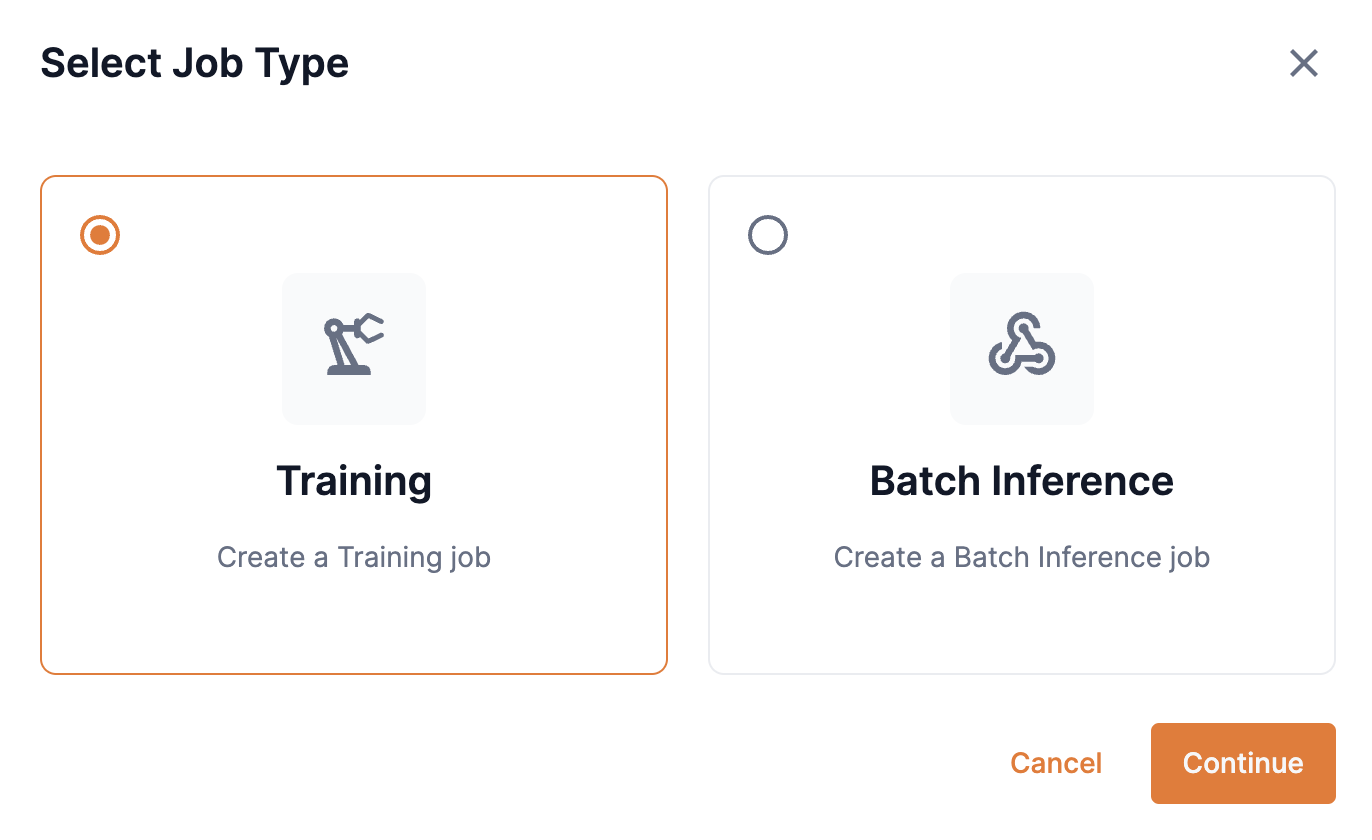Viewport: 1372px width, 840px height.
Task: Click 'Create a Training job' description
Action: tap(354, 557)
